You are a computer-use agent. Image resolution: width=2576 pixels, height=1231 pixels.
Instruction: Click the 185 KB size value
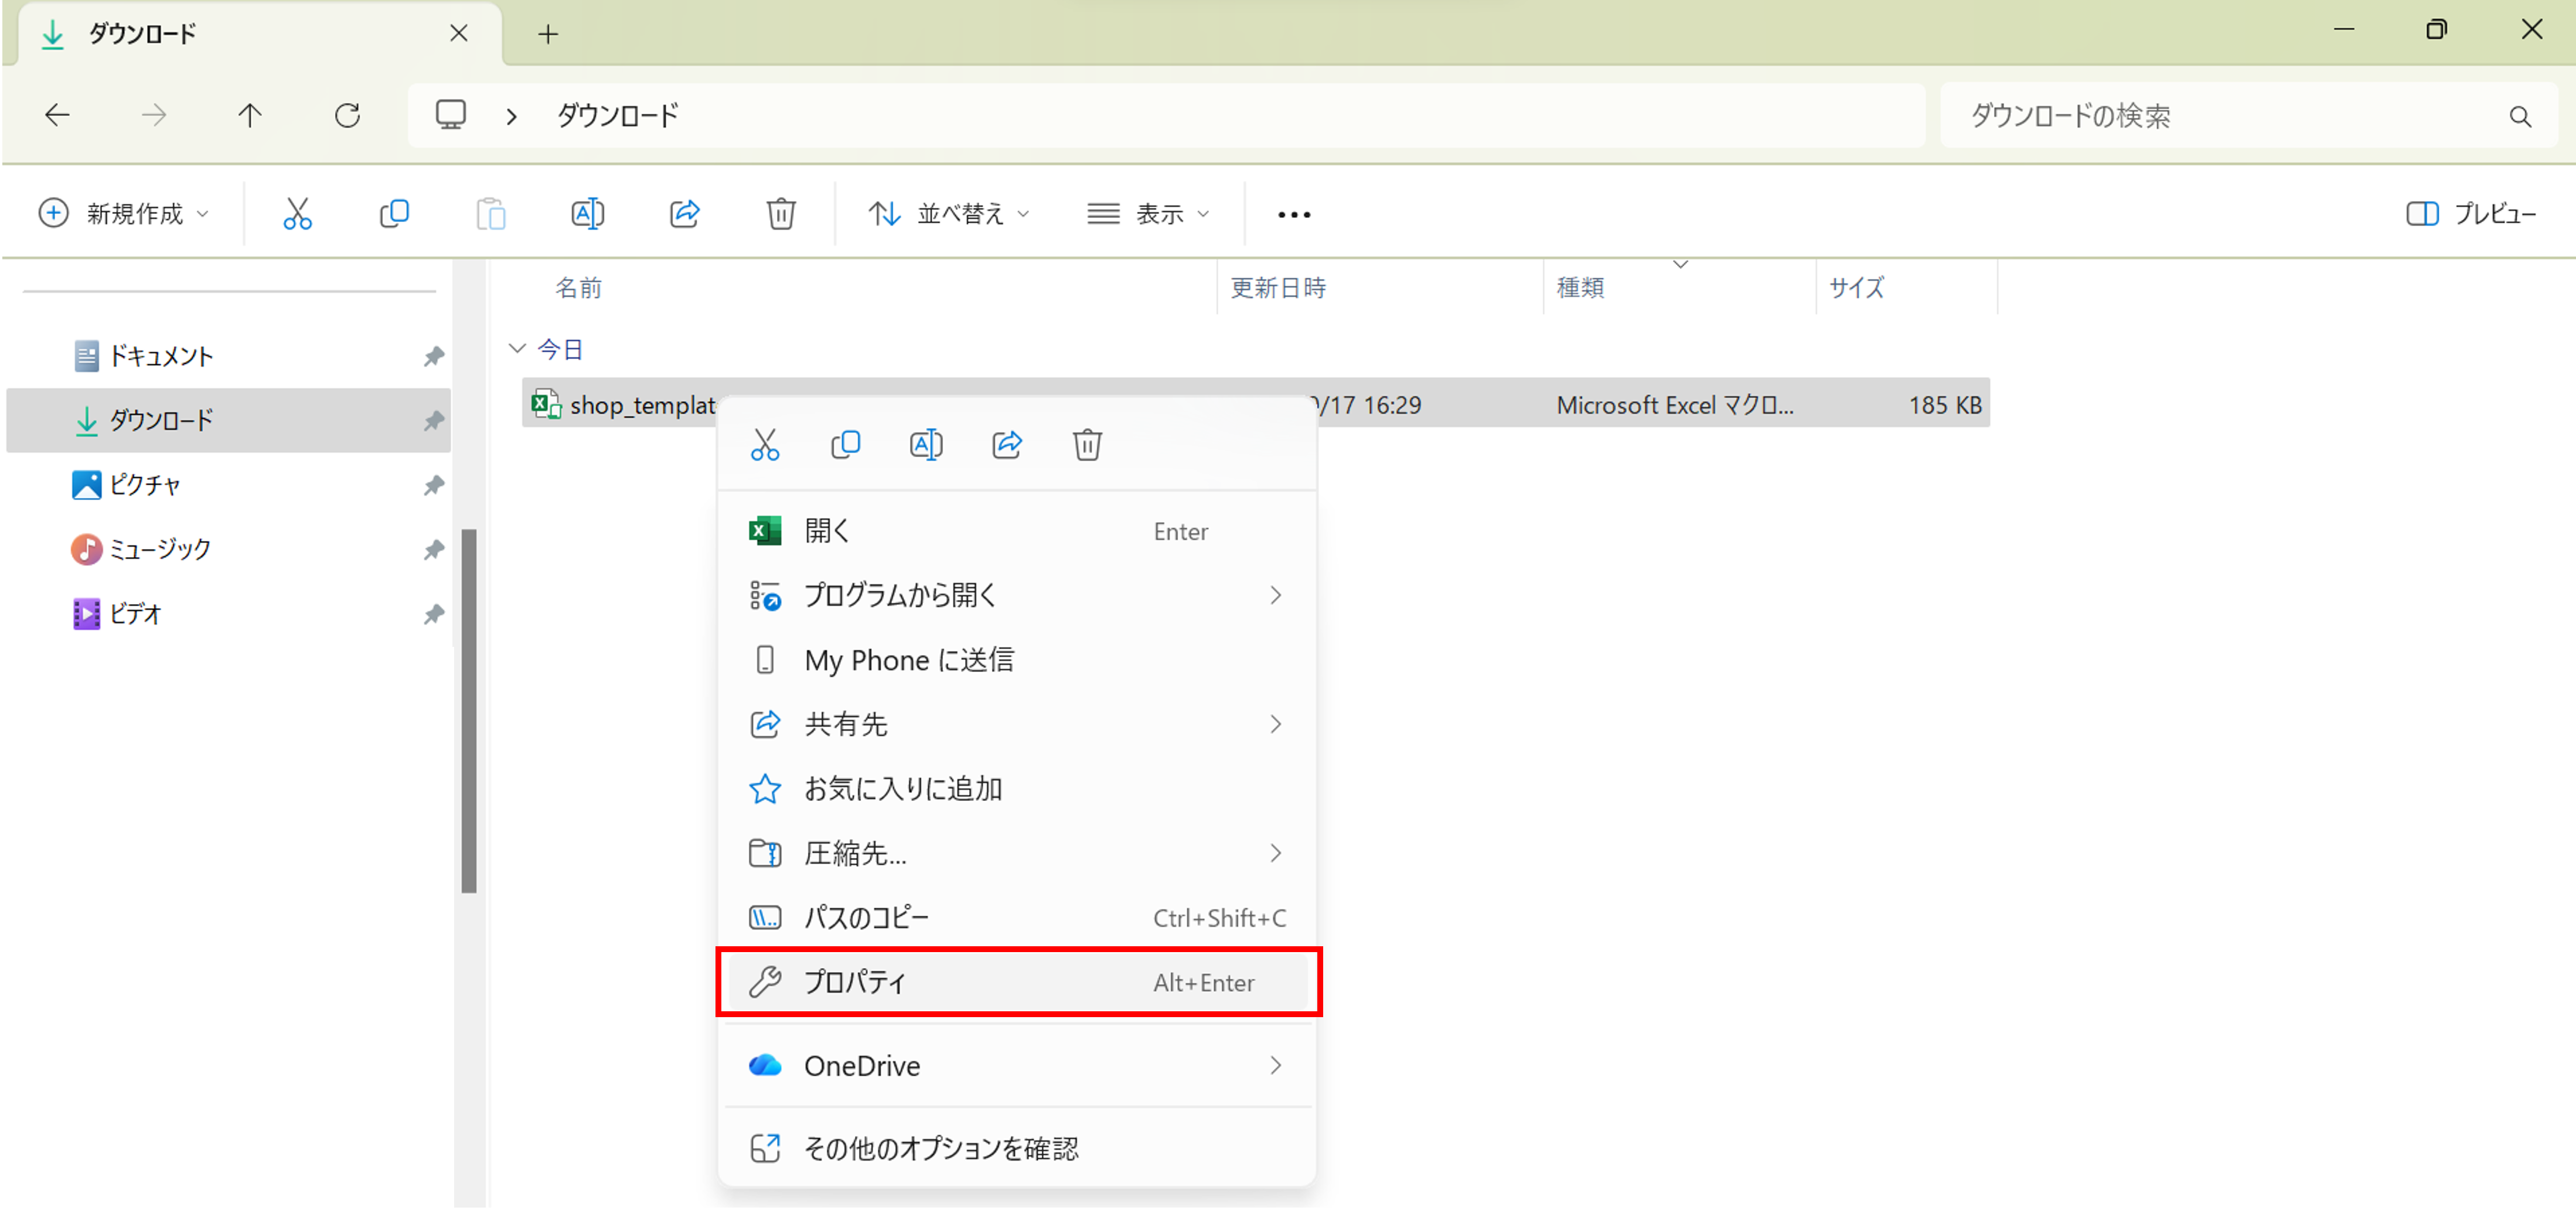[1944, 406]
